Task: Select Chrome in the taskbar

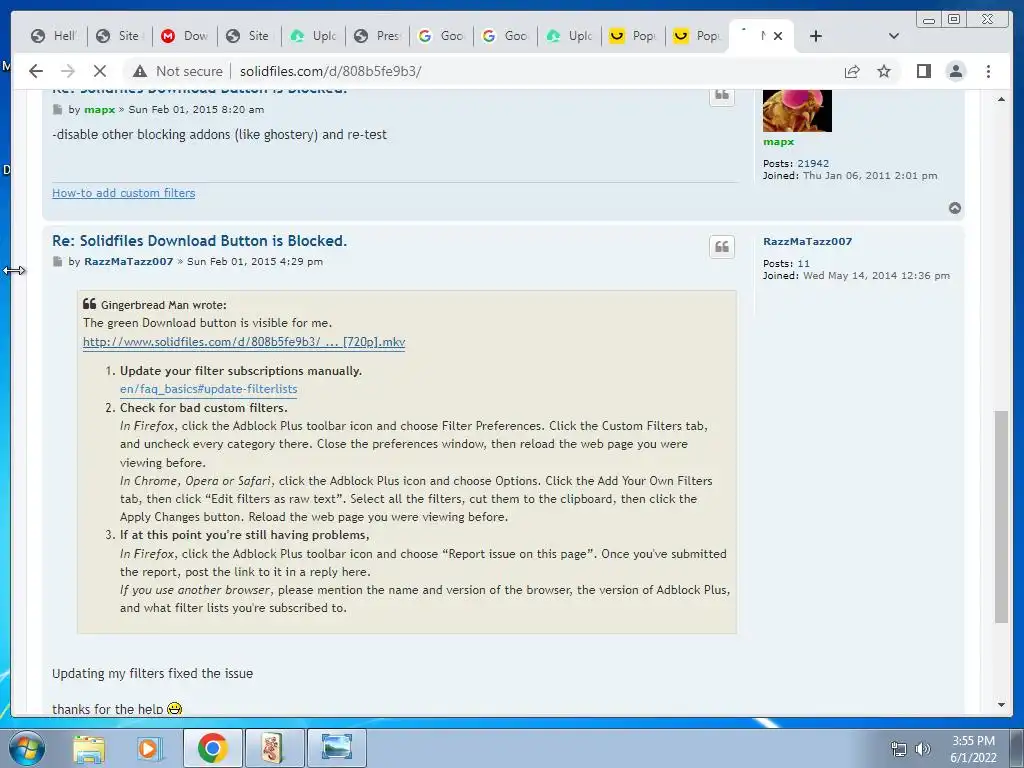Action: (212, 748)
